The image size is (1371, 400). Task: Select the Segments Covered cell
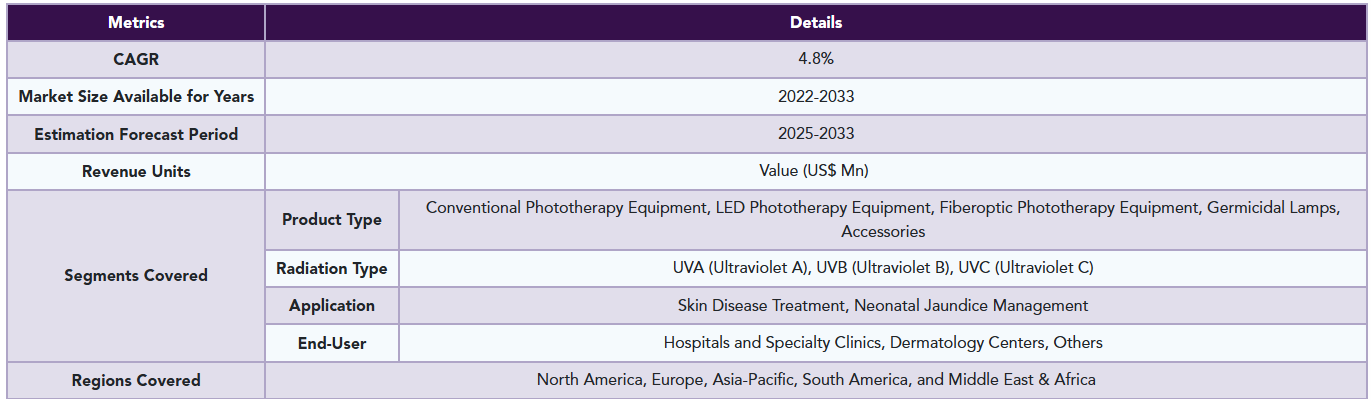[x=136, y=275]
